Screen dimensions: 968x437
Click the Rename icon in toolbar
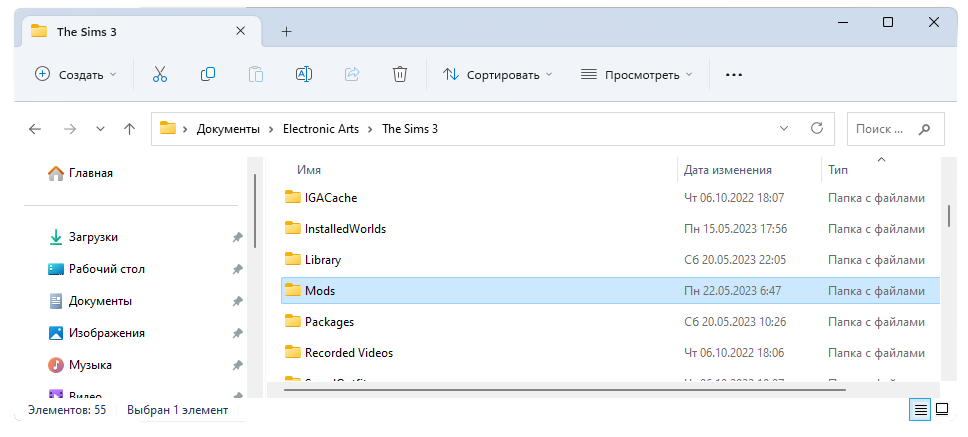click(304, 74)
